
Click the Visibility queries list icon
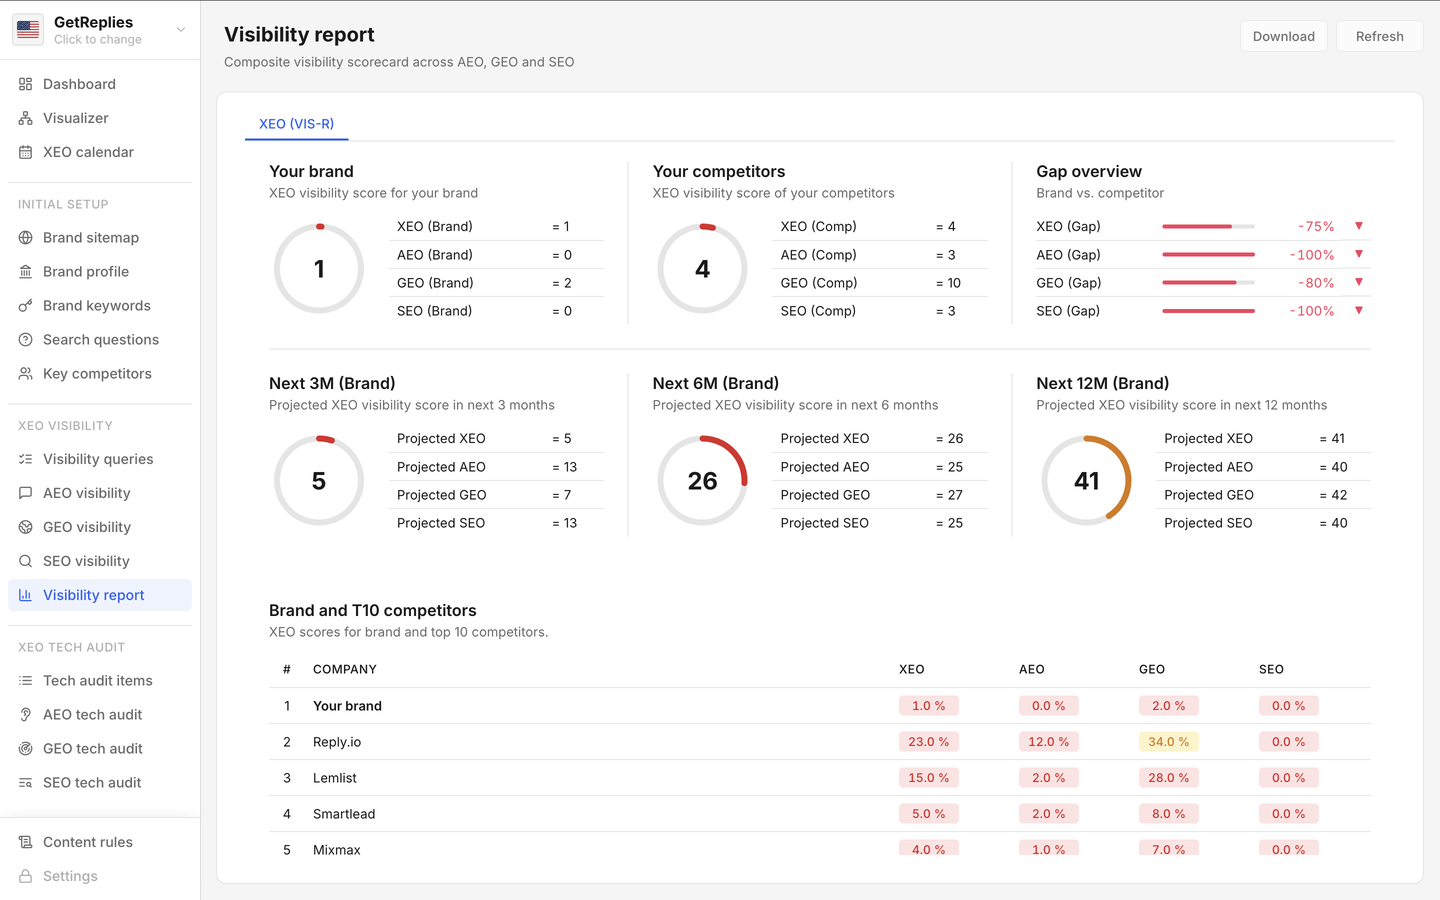pos(26,459)
